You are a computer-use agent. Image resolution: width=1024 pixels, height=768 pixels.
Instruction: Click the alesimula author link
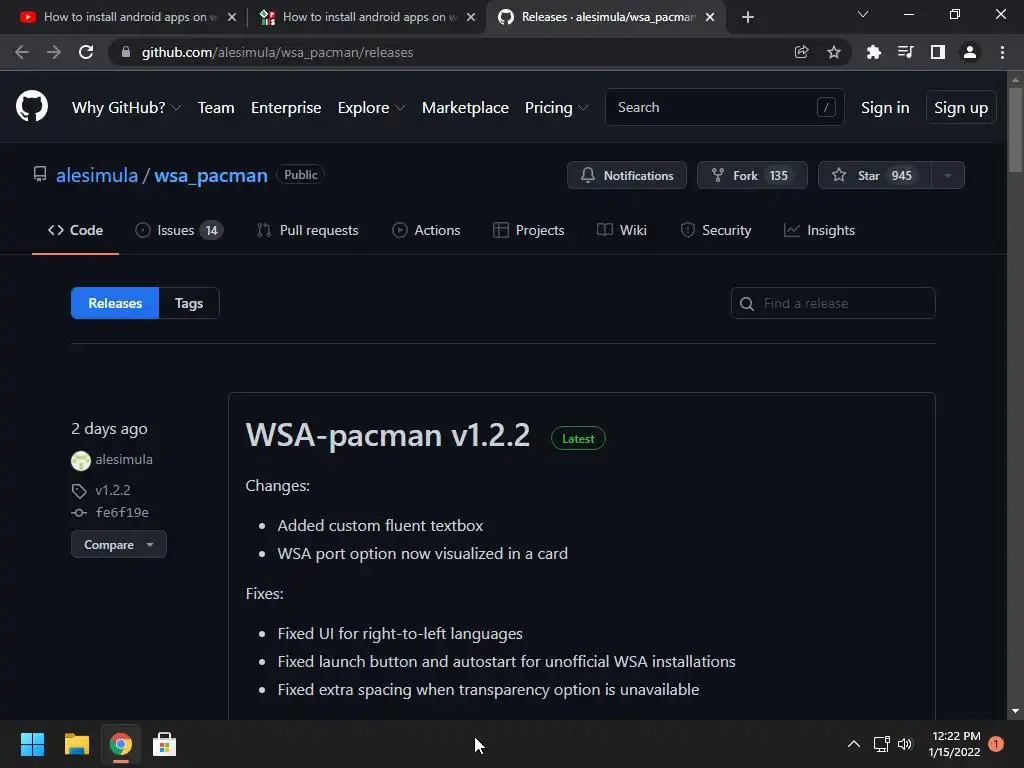[x=124, y=459]
